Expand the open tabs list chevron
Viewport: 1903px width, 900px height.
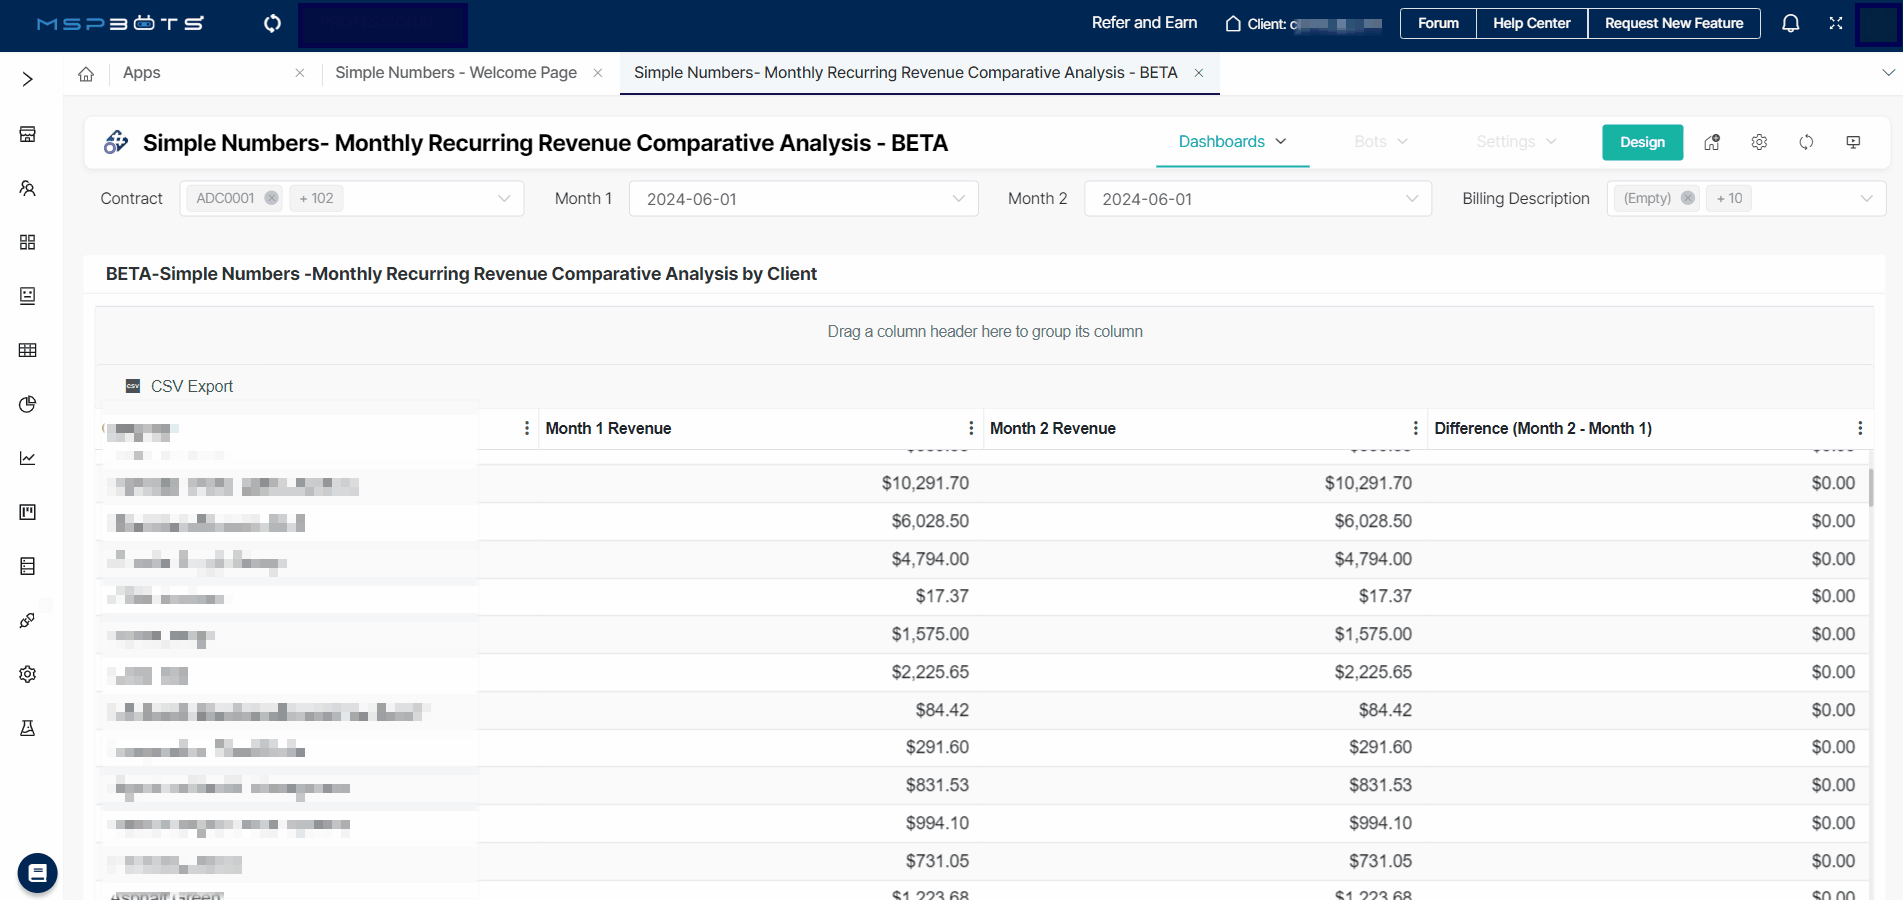click(1888, 73)
